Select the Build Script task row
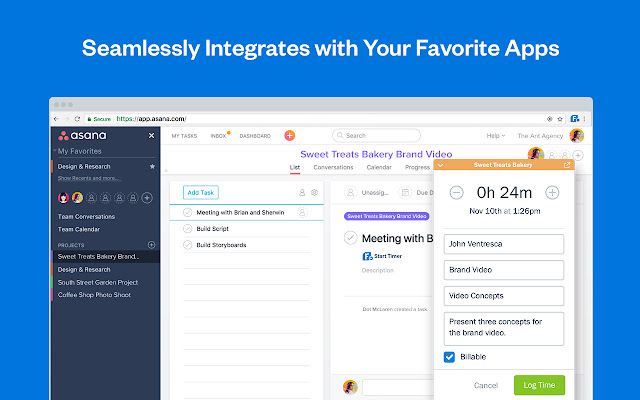Screen dimensions: 640x400 [x=247, y=229]
